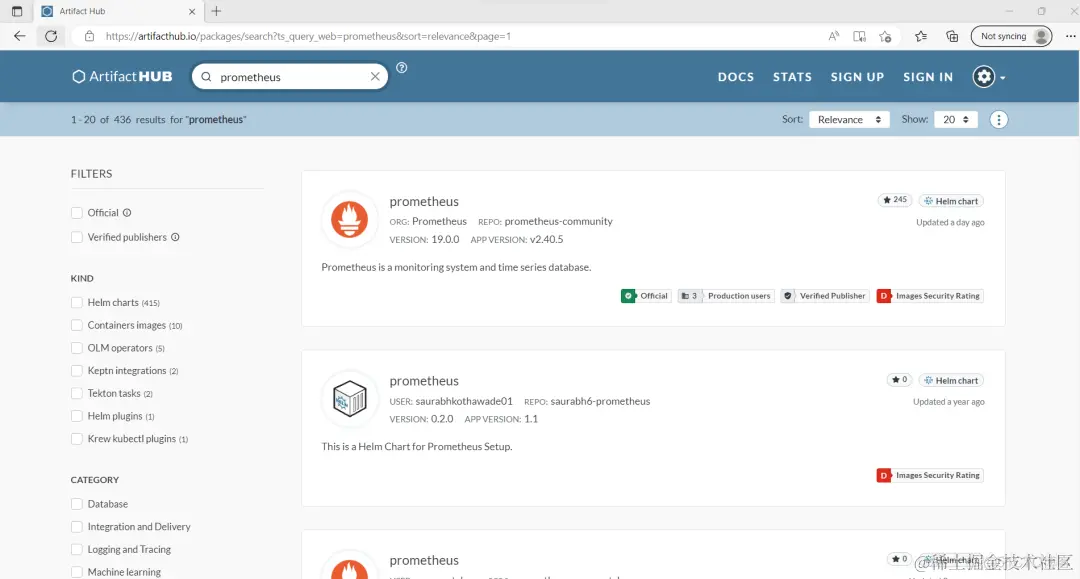The height and width of the screenshot is (579, 1080).
Task: Check the Krew kubectl plugins filter
Action: [x=76, y=439]
